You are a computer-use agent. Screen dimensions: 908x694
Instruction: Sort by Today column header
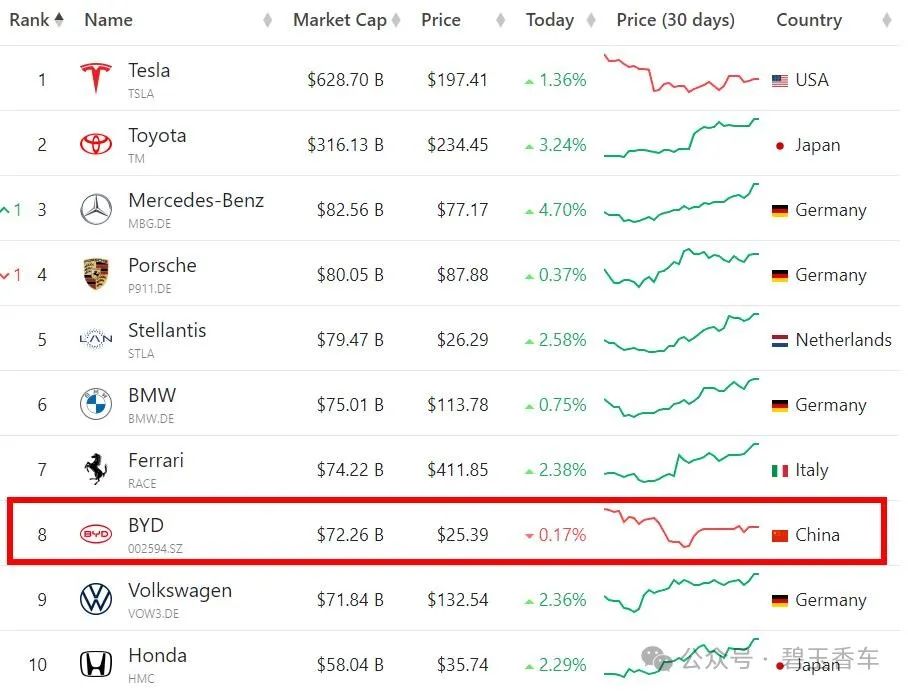[x=550, y=20]
